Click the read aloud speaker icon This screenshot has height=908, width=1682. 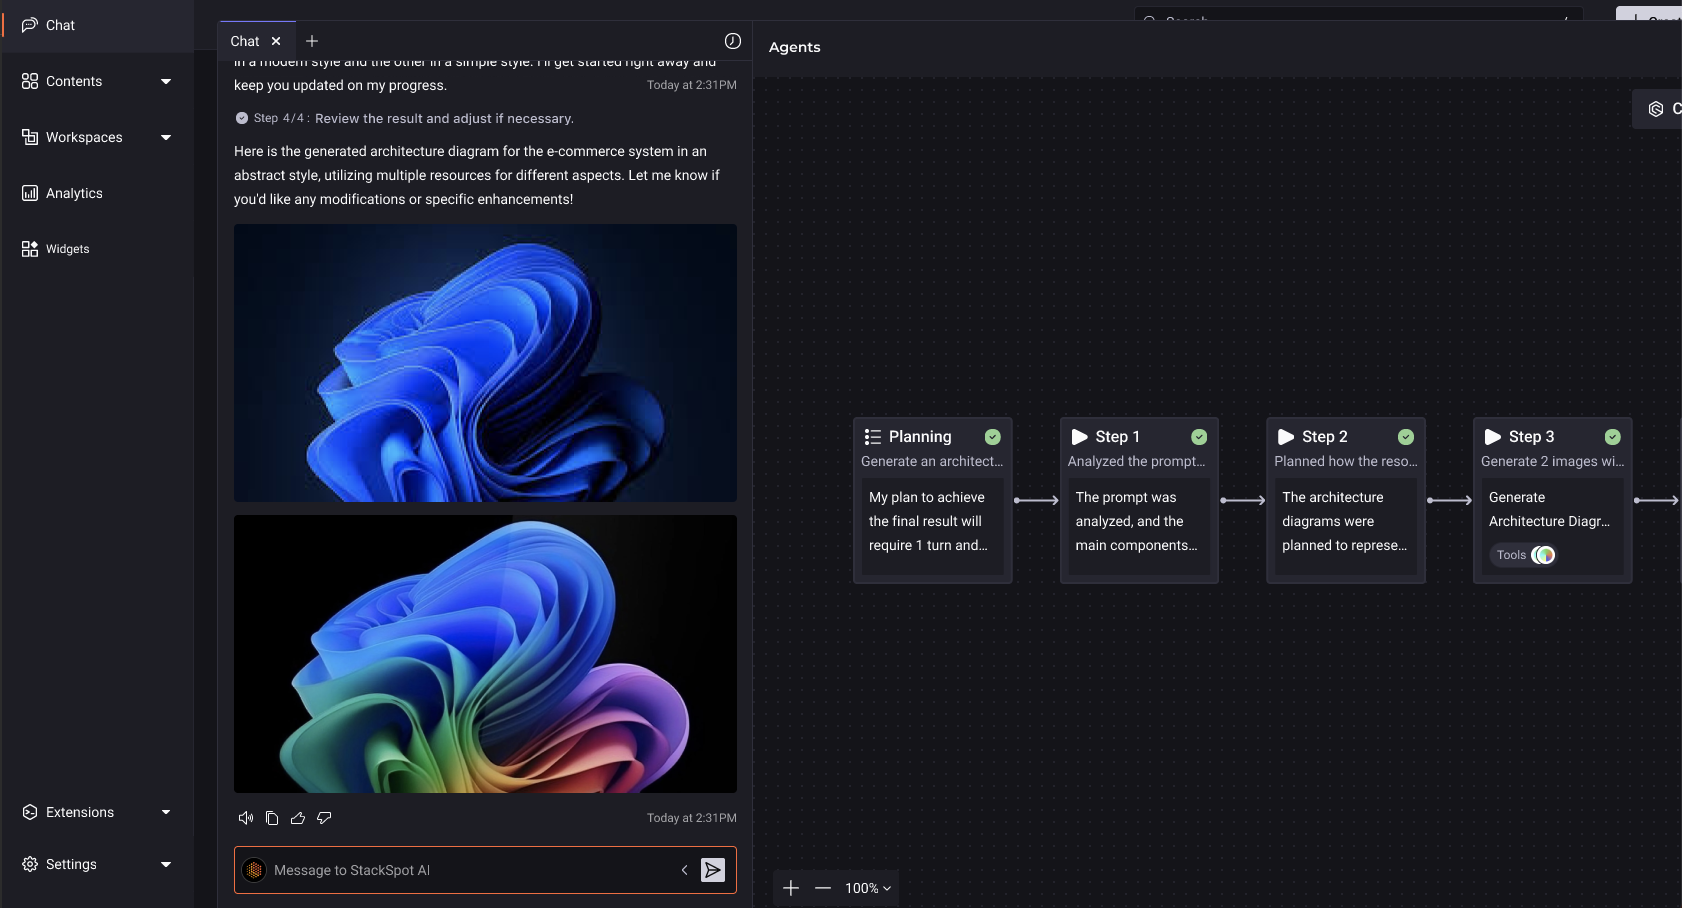(245, 818)
